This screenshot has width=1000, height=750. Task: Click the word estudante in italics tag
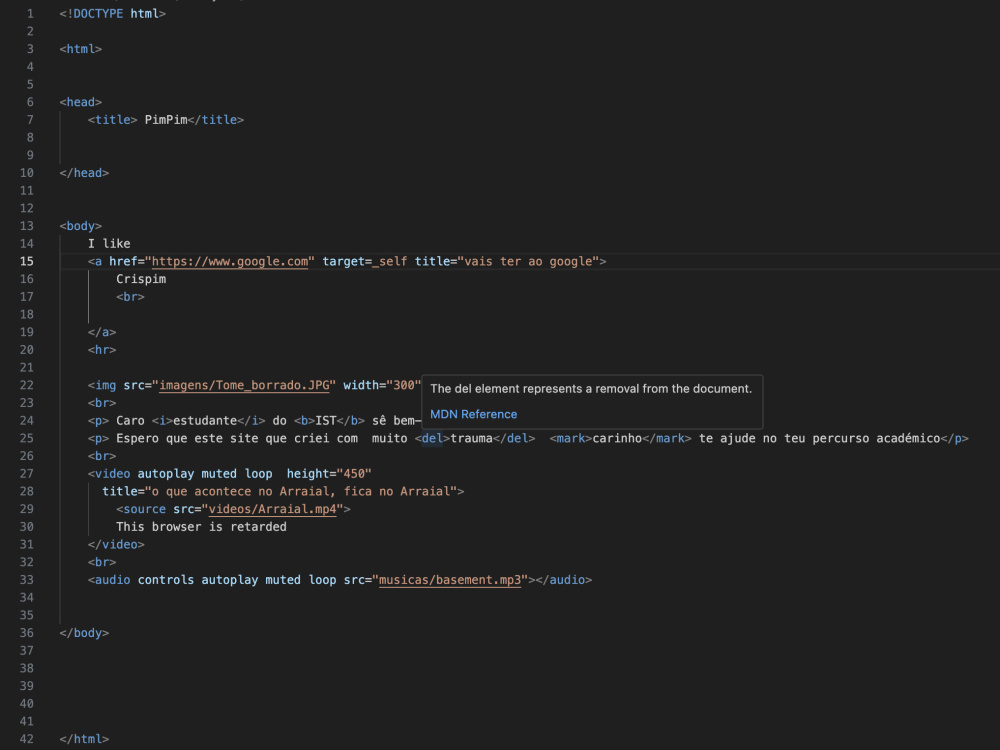[205, 420]
